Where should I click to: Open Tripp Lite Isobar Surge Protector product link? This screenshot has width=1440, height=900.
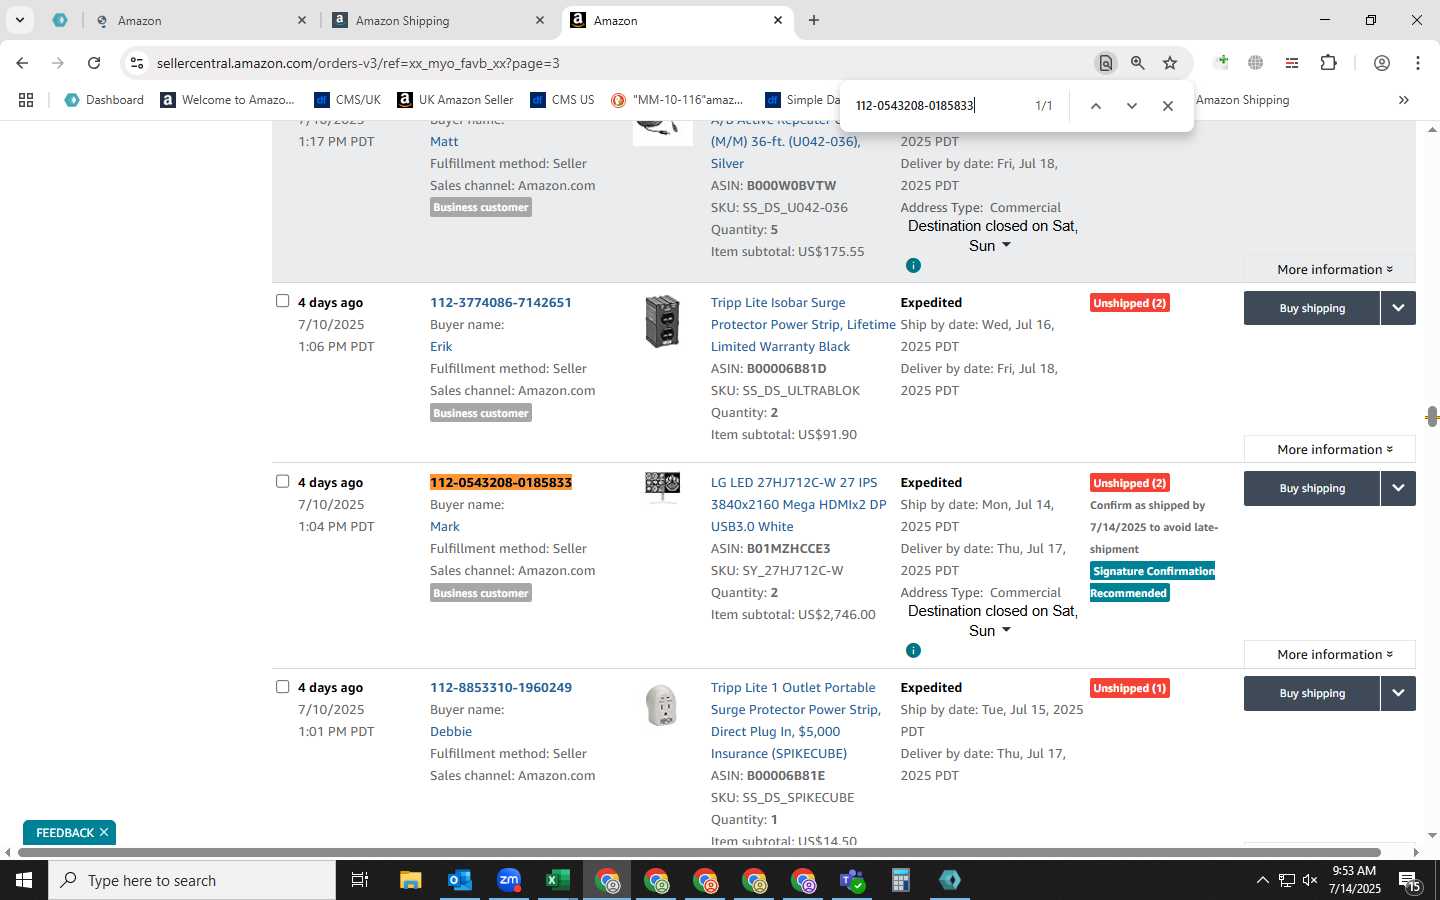[803, 324]
